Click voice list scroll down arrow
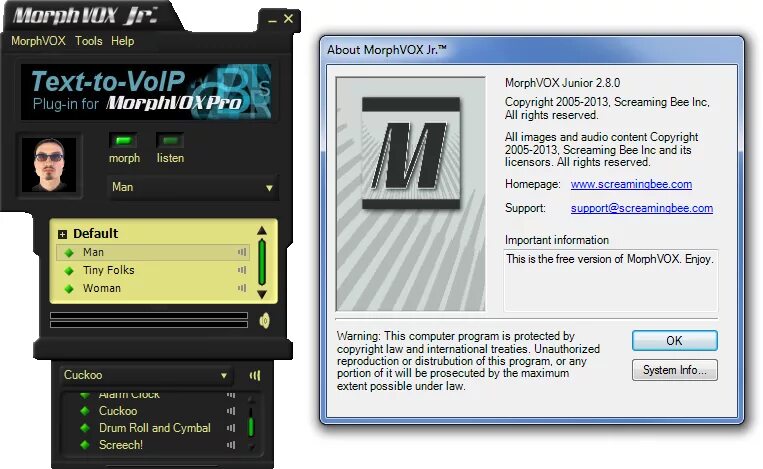The height and width of the screenshot is (469, 763). click(x=262, y=294)
